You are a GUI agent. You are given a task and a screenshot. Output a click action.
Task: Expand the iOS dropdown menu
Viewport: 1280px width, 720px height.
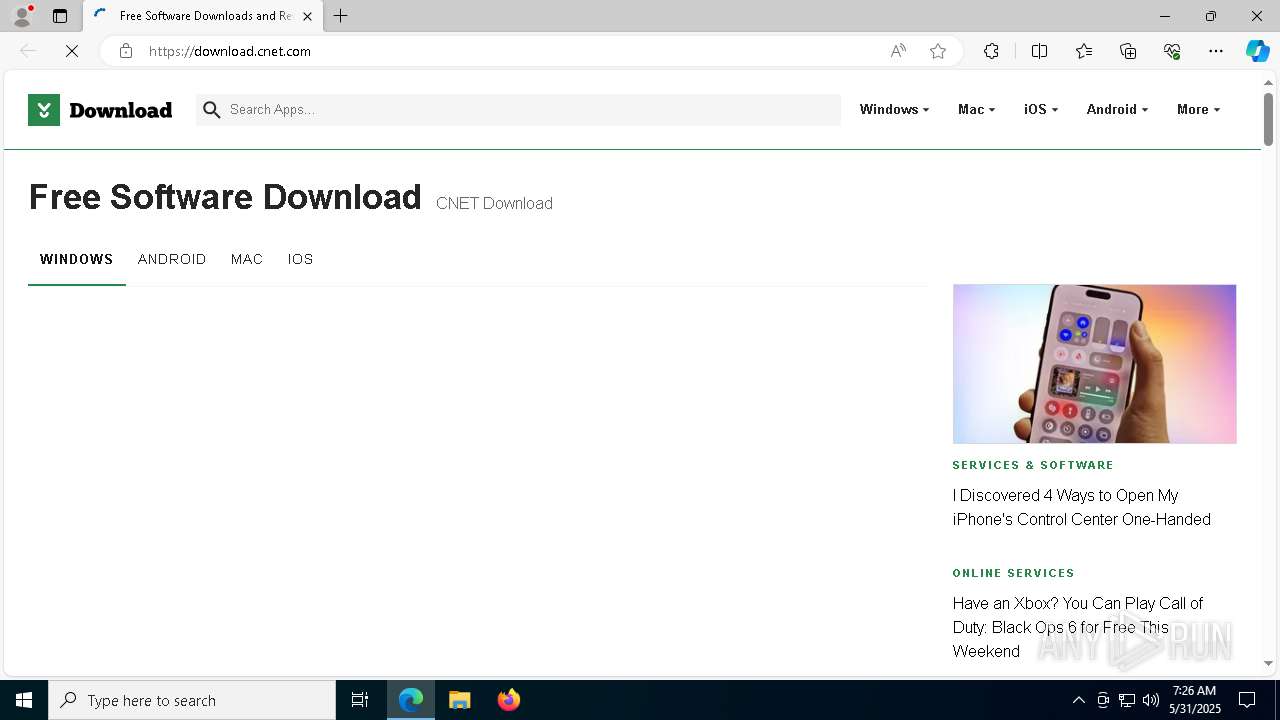pyautogui.click(x=1041, y=110)
